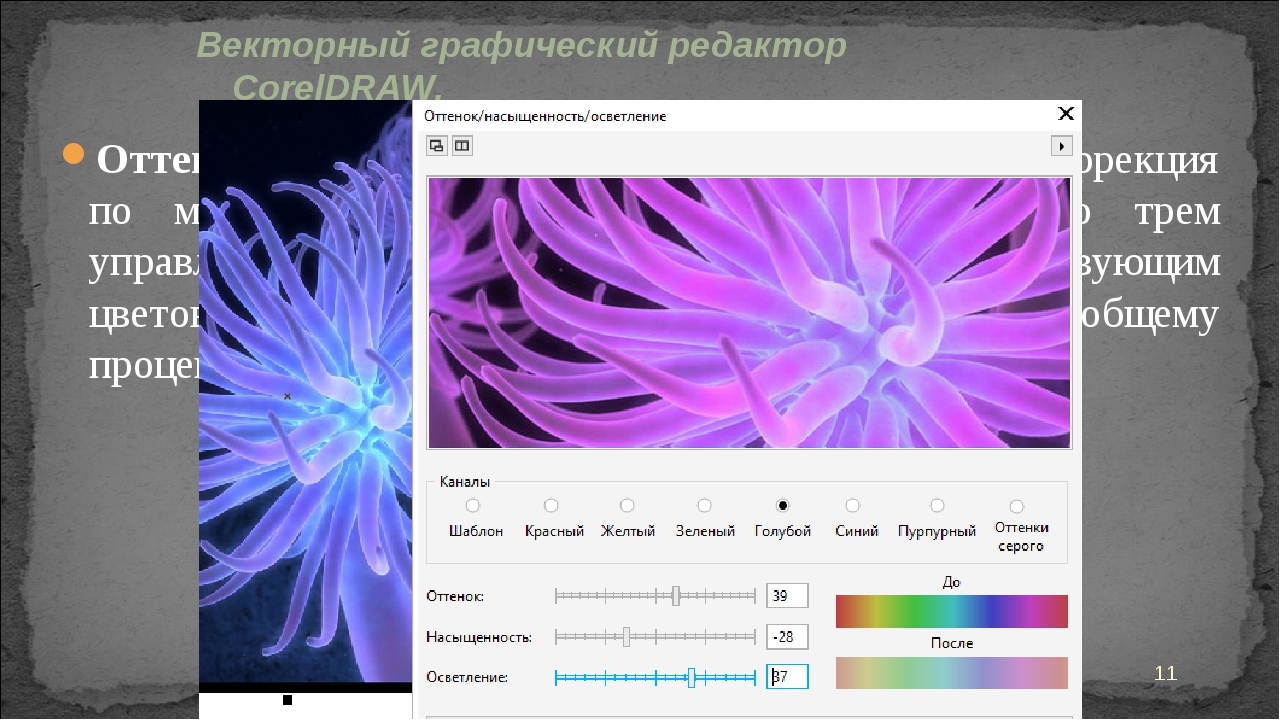Viewport: 1280px width, 720px height.
Task: Click the До label above the spectrum
Action: tap(952, 581)
